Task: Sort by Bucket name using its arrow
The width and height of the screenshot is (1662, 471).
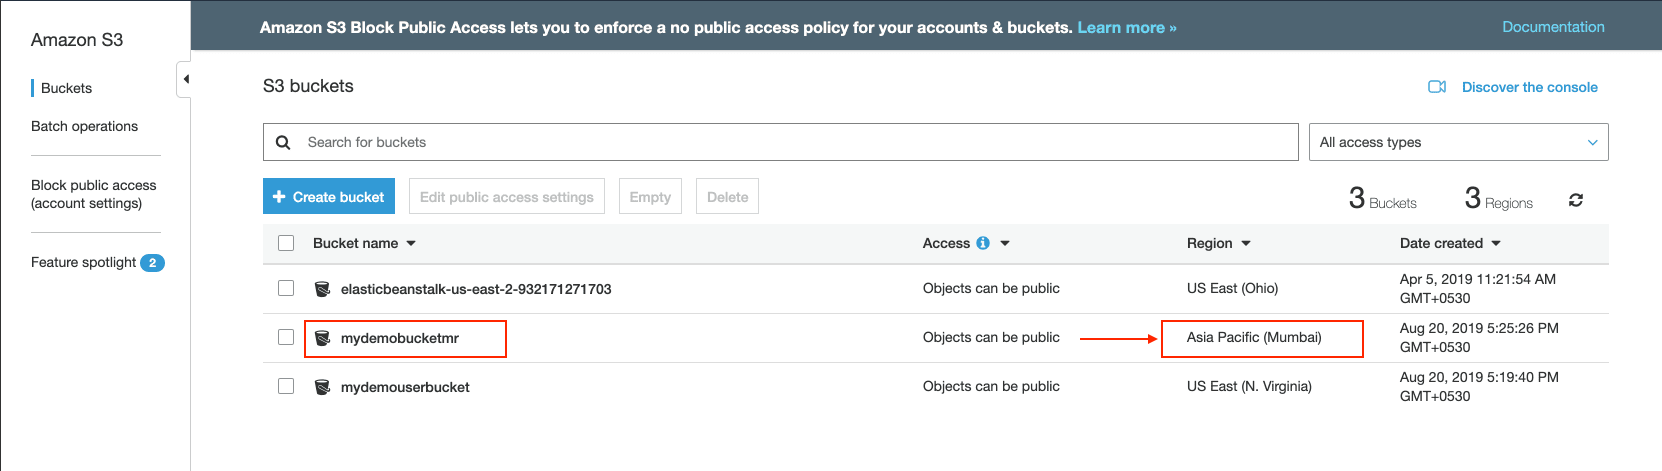Action: click(411, 244)
